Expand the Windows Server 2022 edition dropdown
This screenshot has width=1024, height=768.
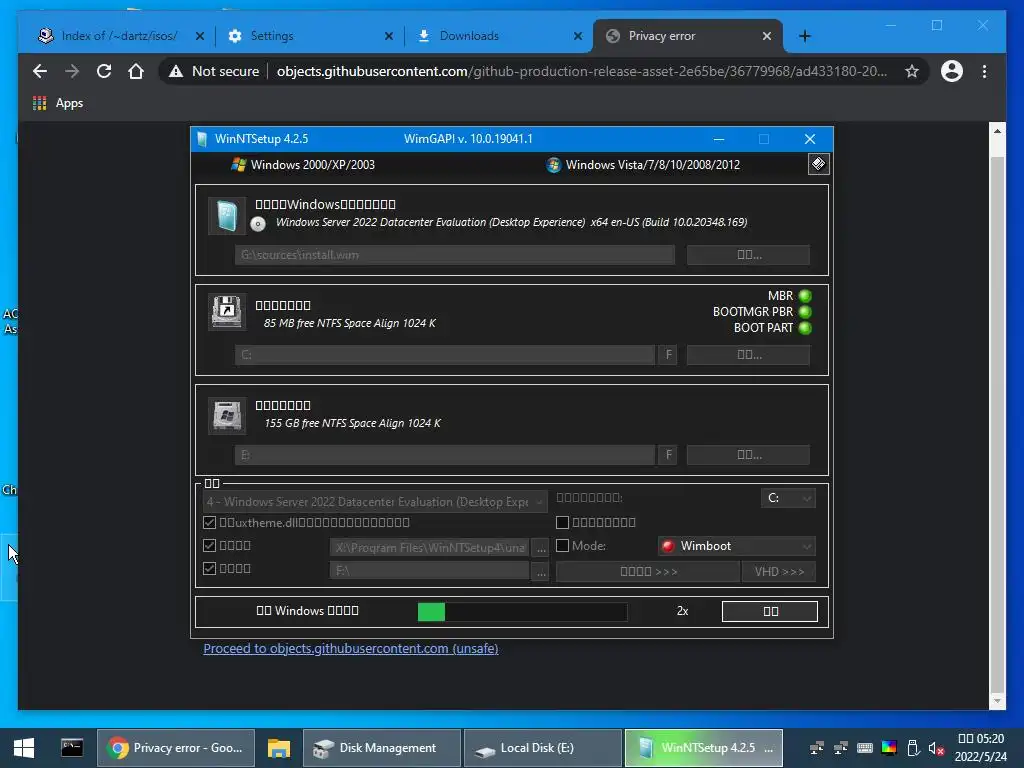click(x=376, y=502)
